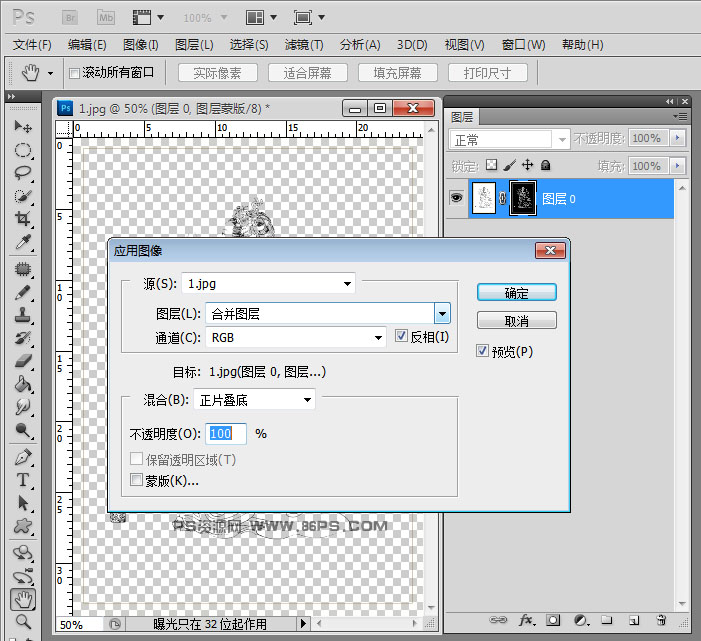Hide layer 图层 0 with eye icon

456,198
